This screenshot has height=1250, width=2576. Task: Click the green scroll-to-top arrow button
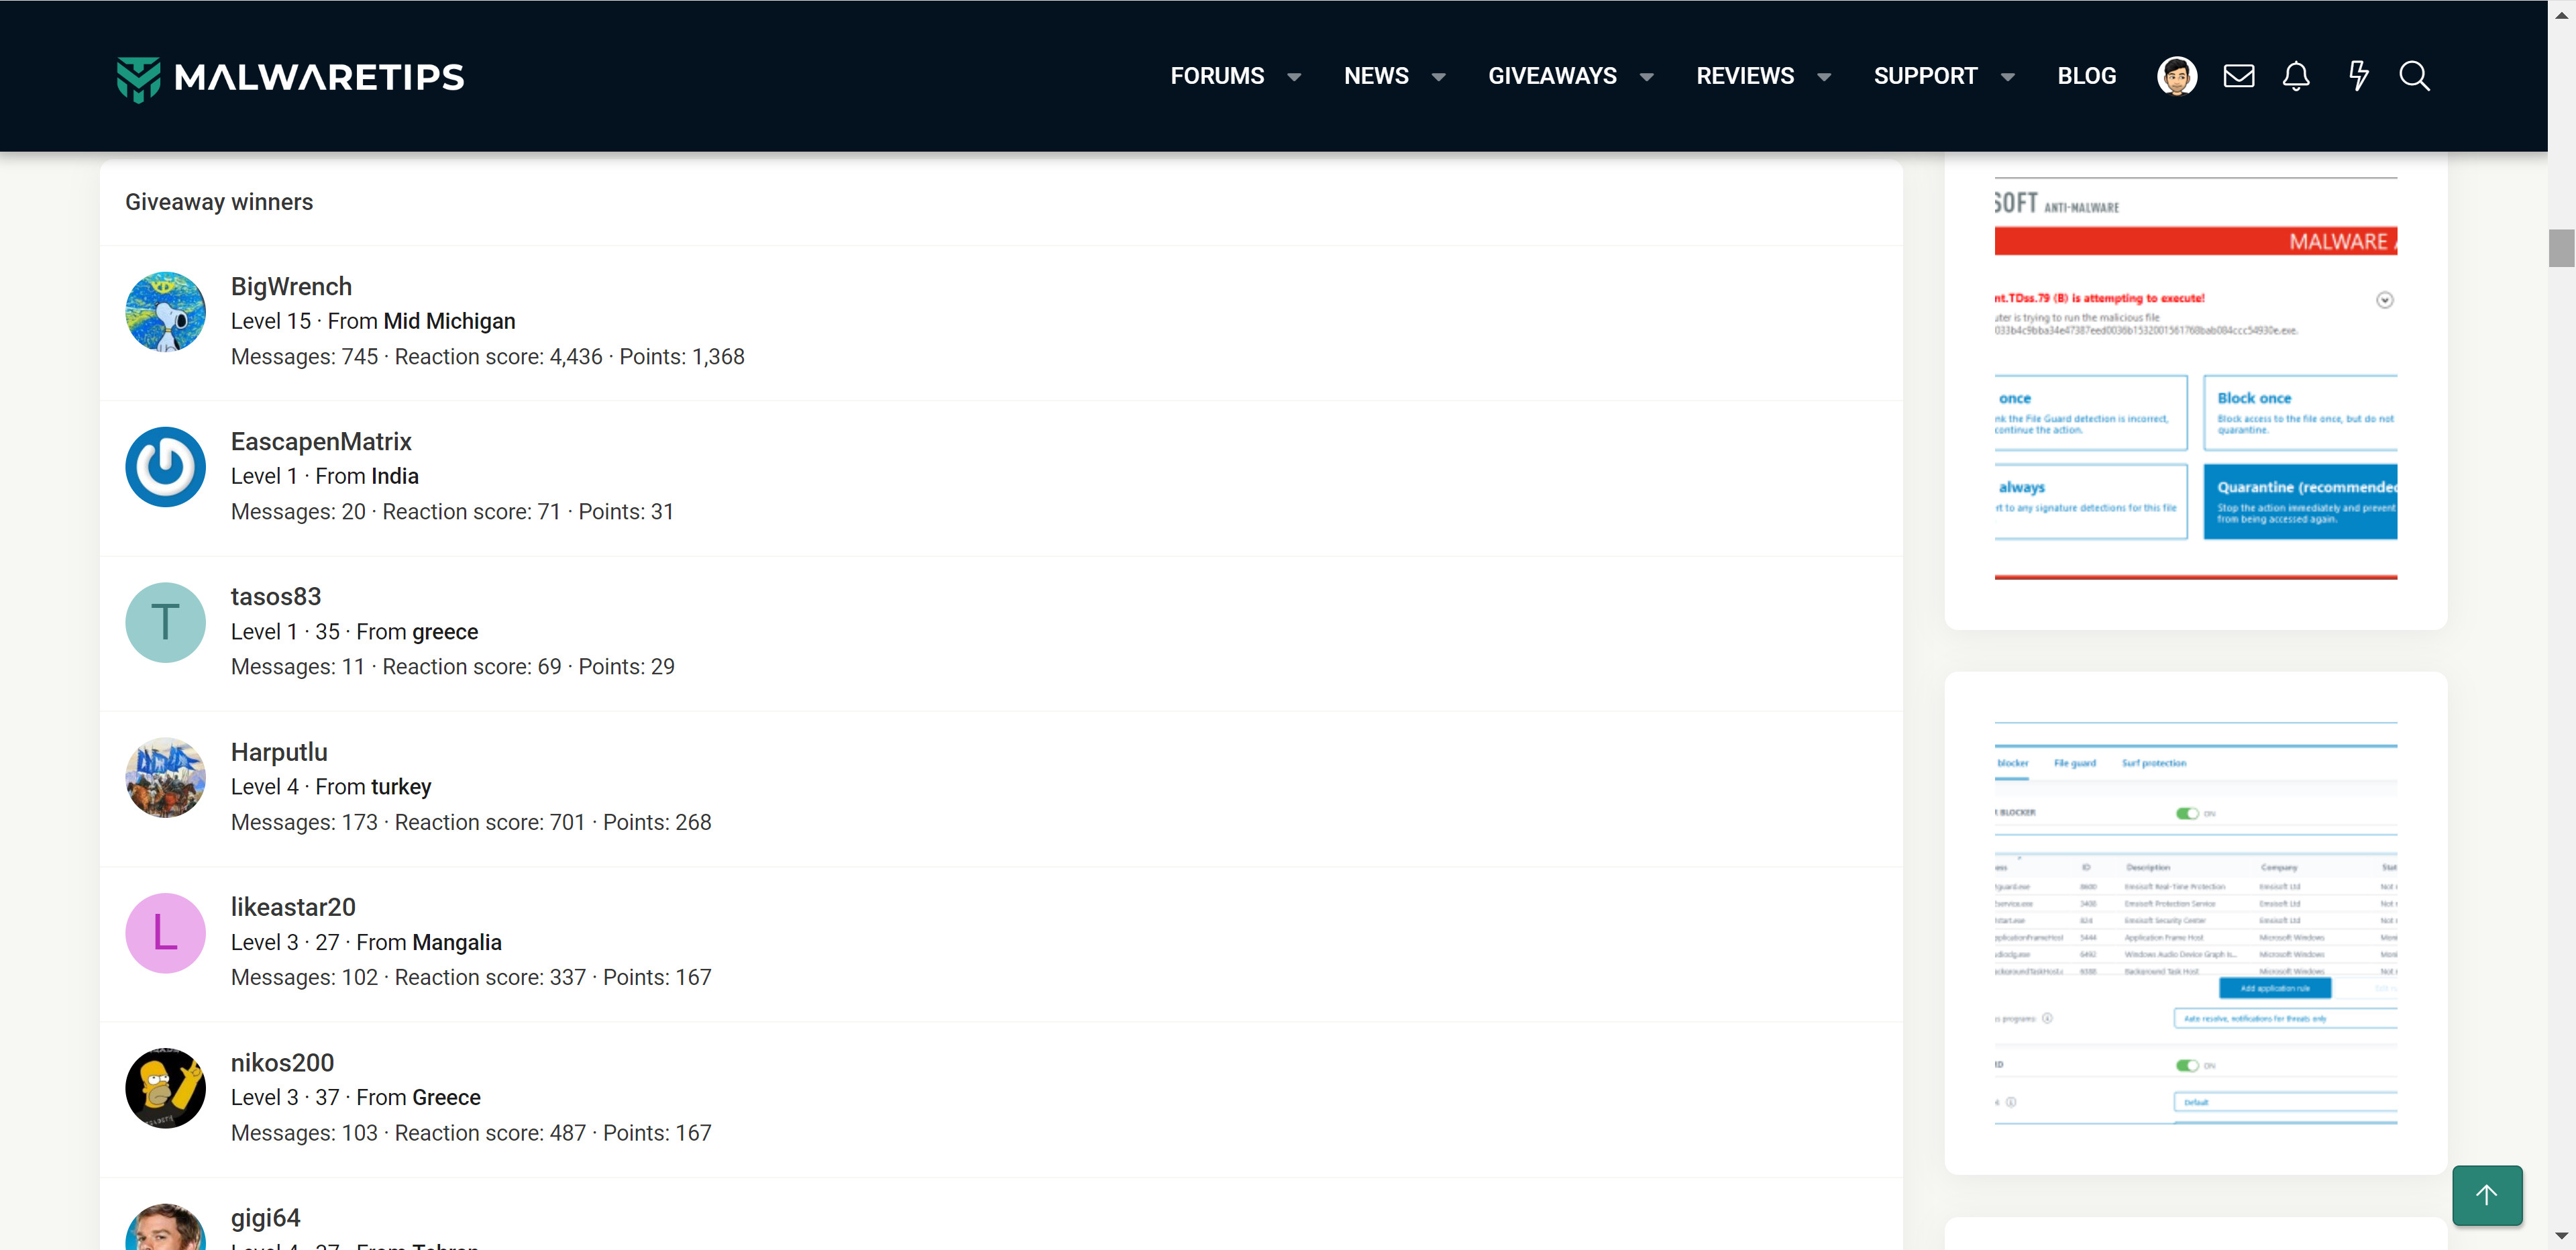point(2486,1194)
